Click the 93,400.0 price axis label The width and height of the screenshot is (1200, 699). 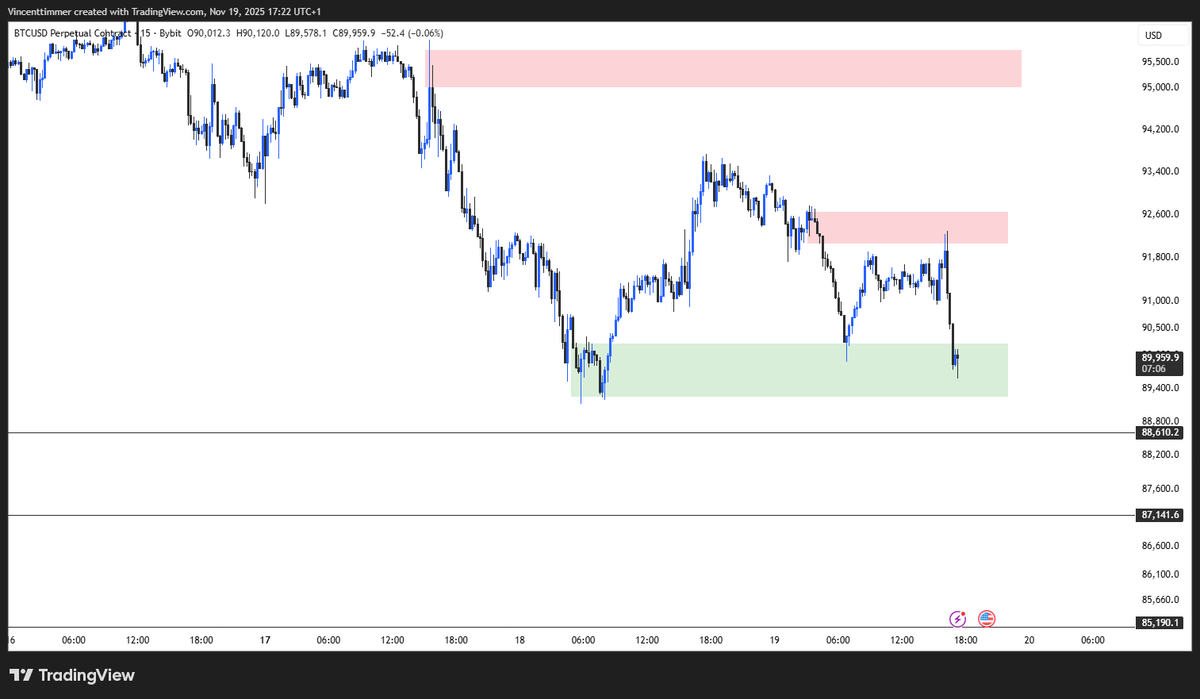pyautogui.click(x=1160, y=171)
